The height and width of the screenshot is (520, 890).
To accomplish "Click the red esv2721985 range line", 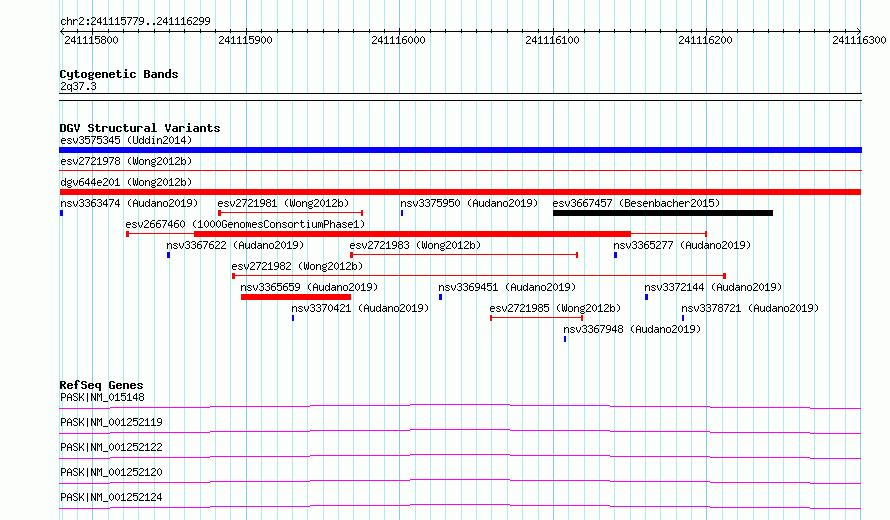I will [536, 318].
